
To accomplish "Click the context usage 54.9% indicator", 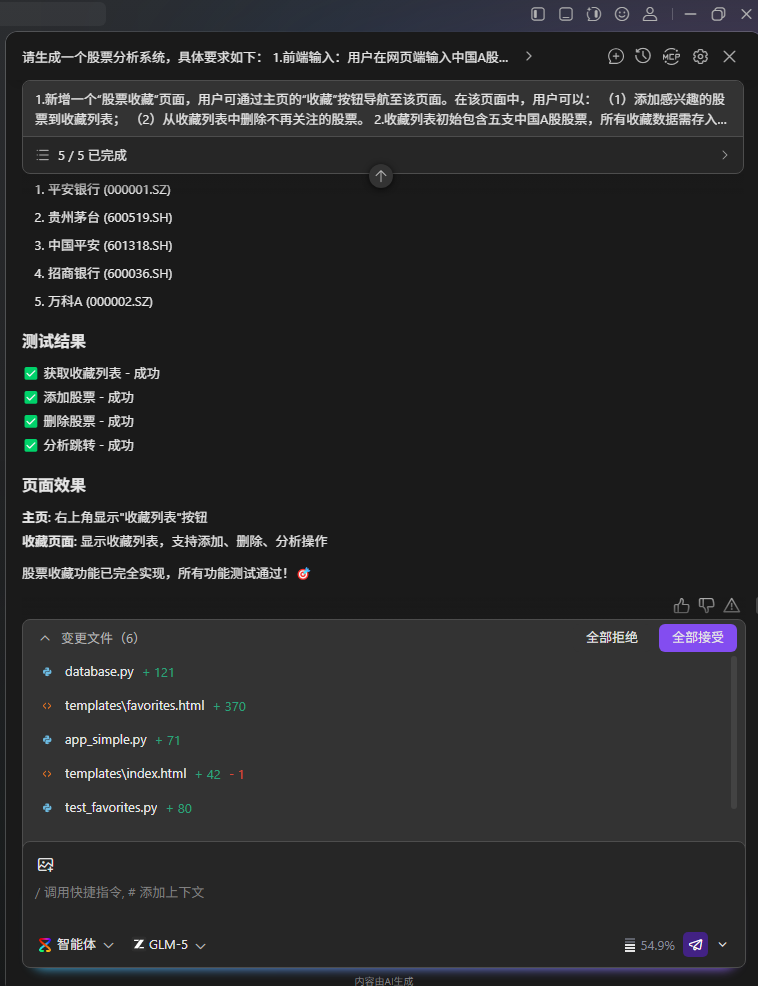I will click(649, 945).
